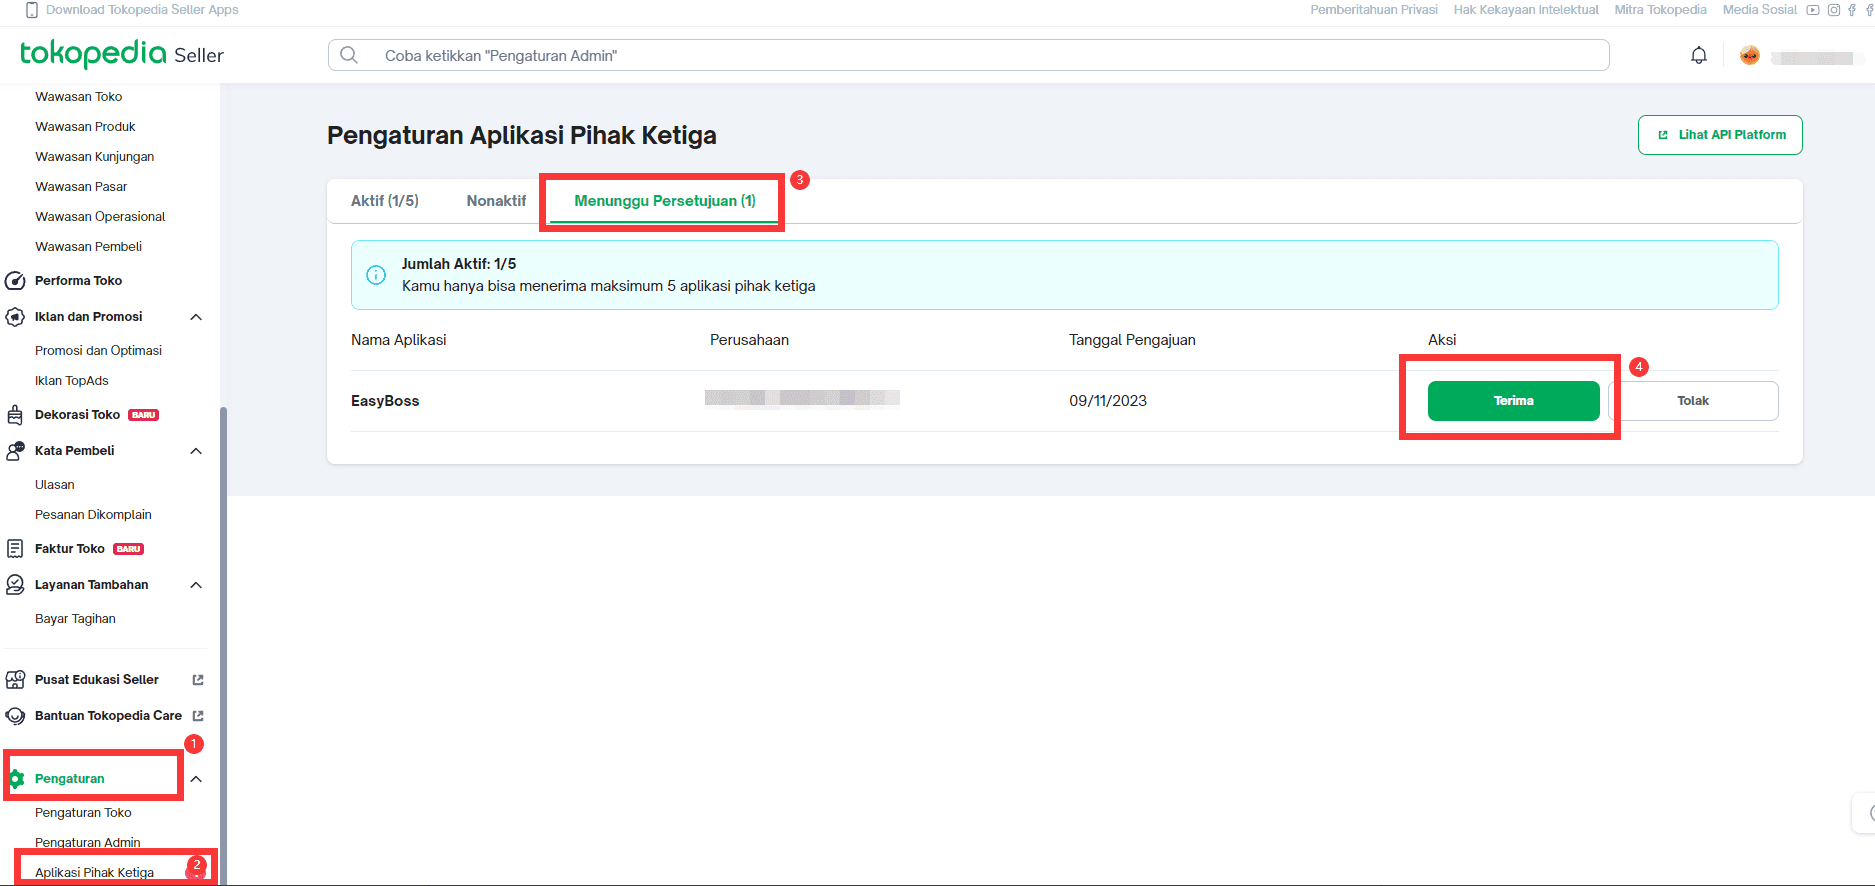Click external link icon beside Bantuan Tokopedia Care
Image resolution: width=1875 pixels, height=886 pixels.
pyautogui.click(x=198, y=716)
